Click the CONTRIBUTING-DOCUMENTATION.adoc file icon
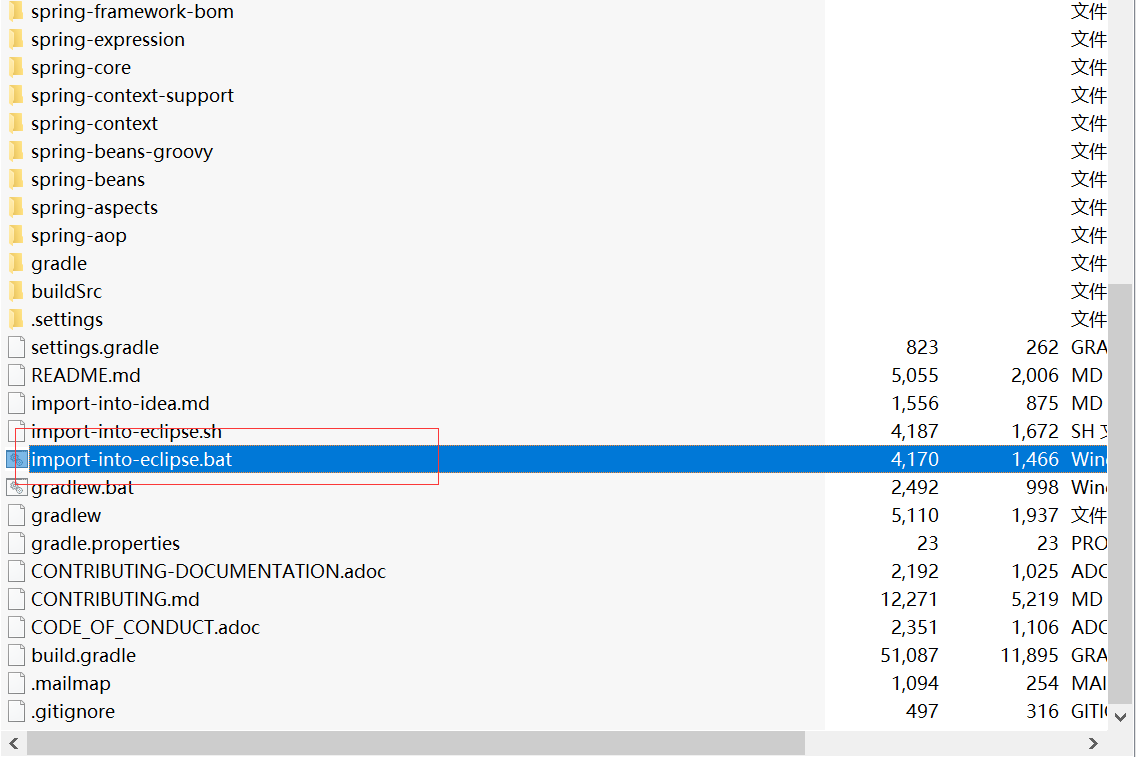1137x757 pixels. pos(16,572)
